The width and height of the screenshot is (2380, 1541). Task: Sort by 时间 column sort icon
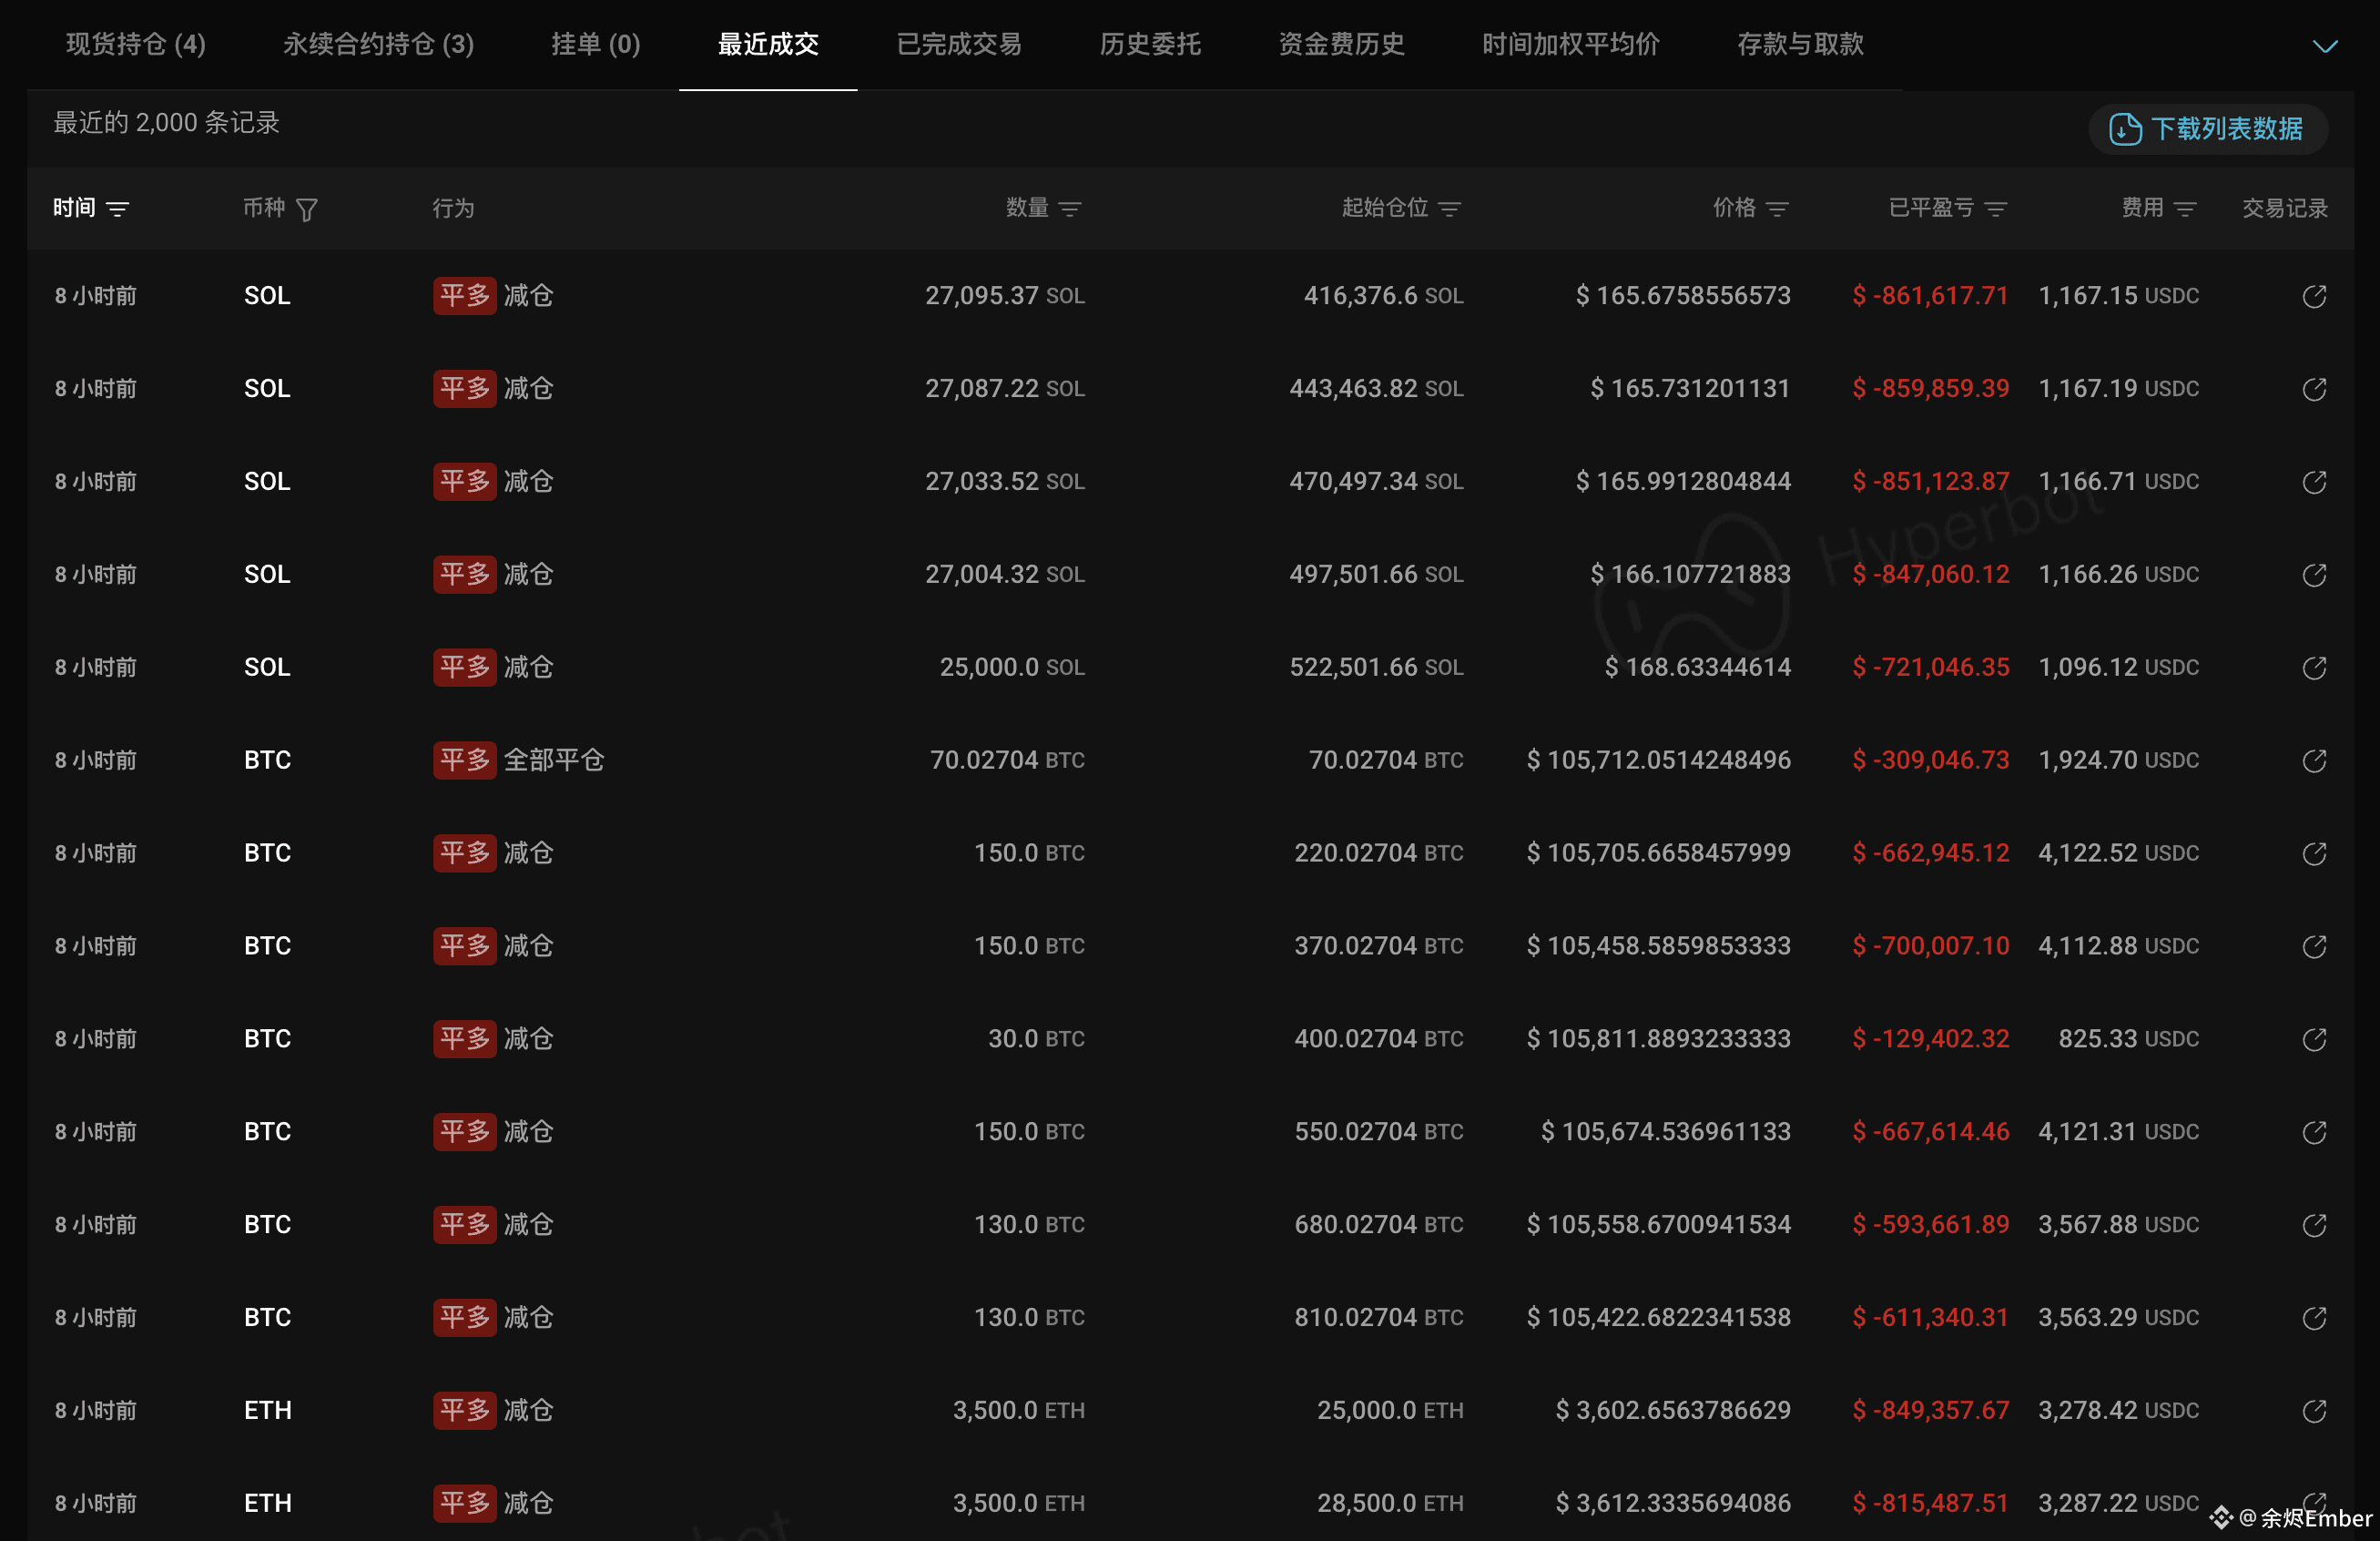click(118, 209)
